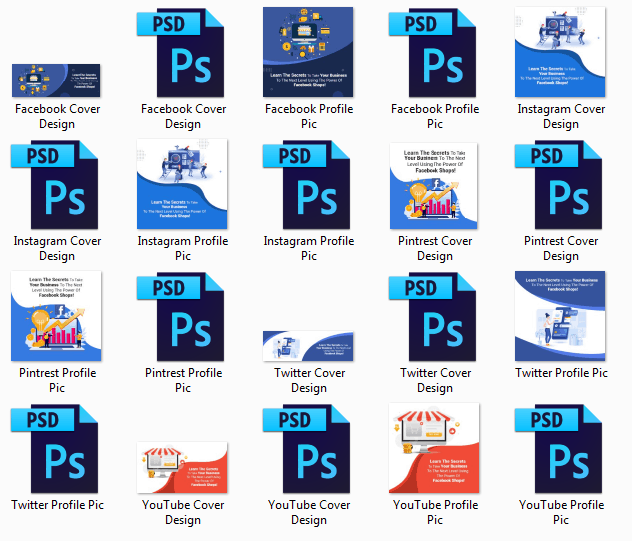Click the Pintrest Profile Pic PSD icon
The image size is (632, 541).
[x=182, y=317]
